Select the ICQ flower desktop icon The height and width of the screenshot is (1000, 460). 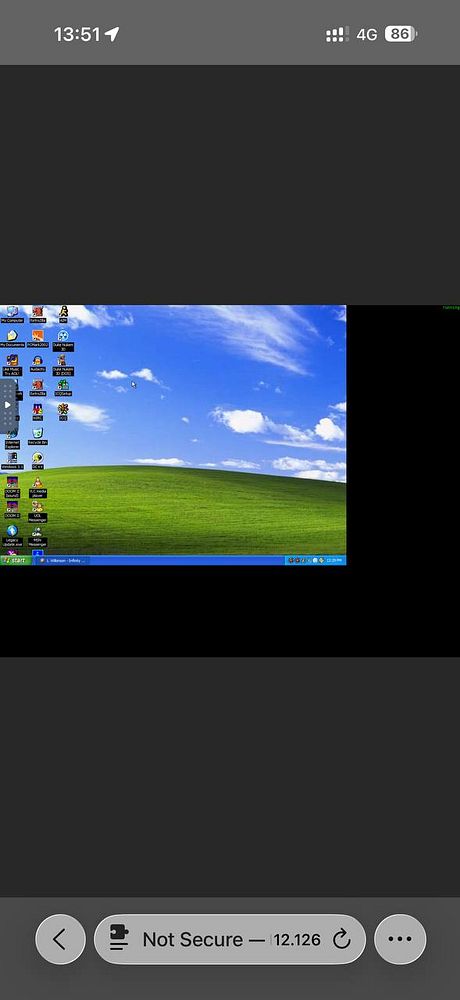tap(63, 412)
